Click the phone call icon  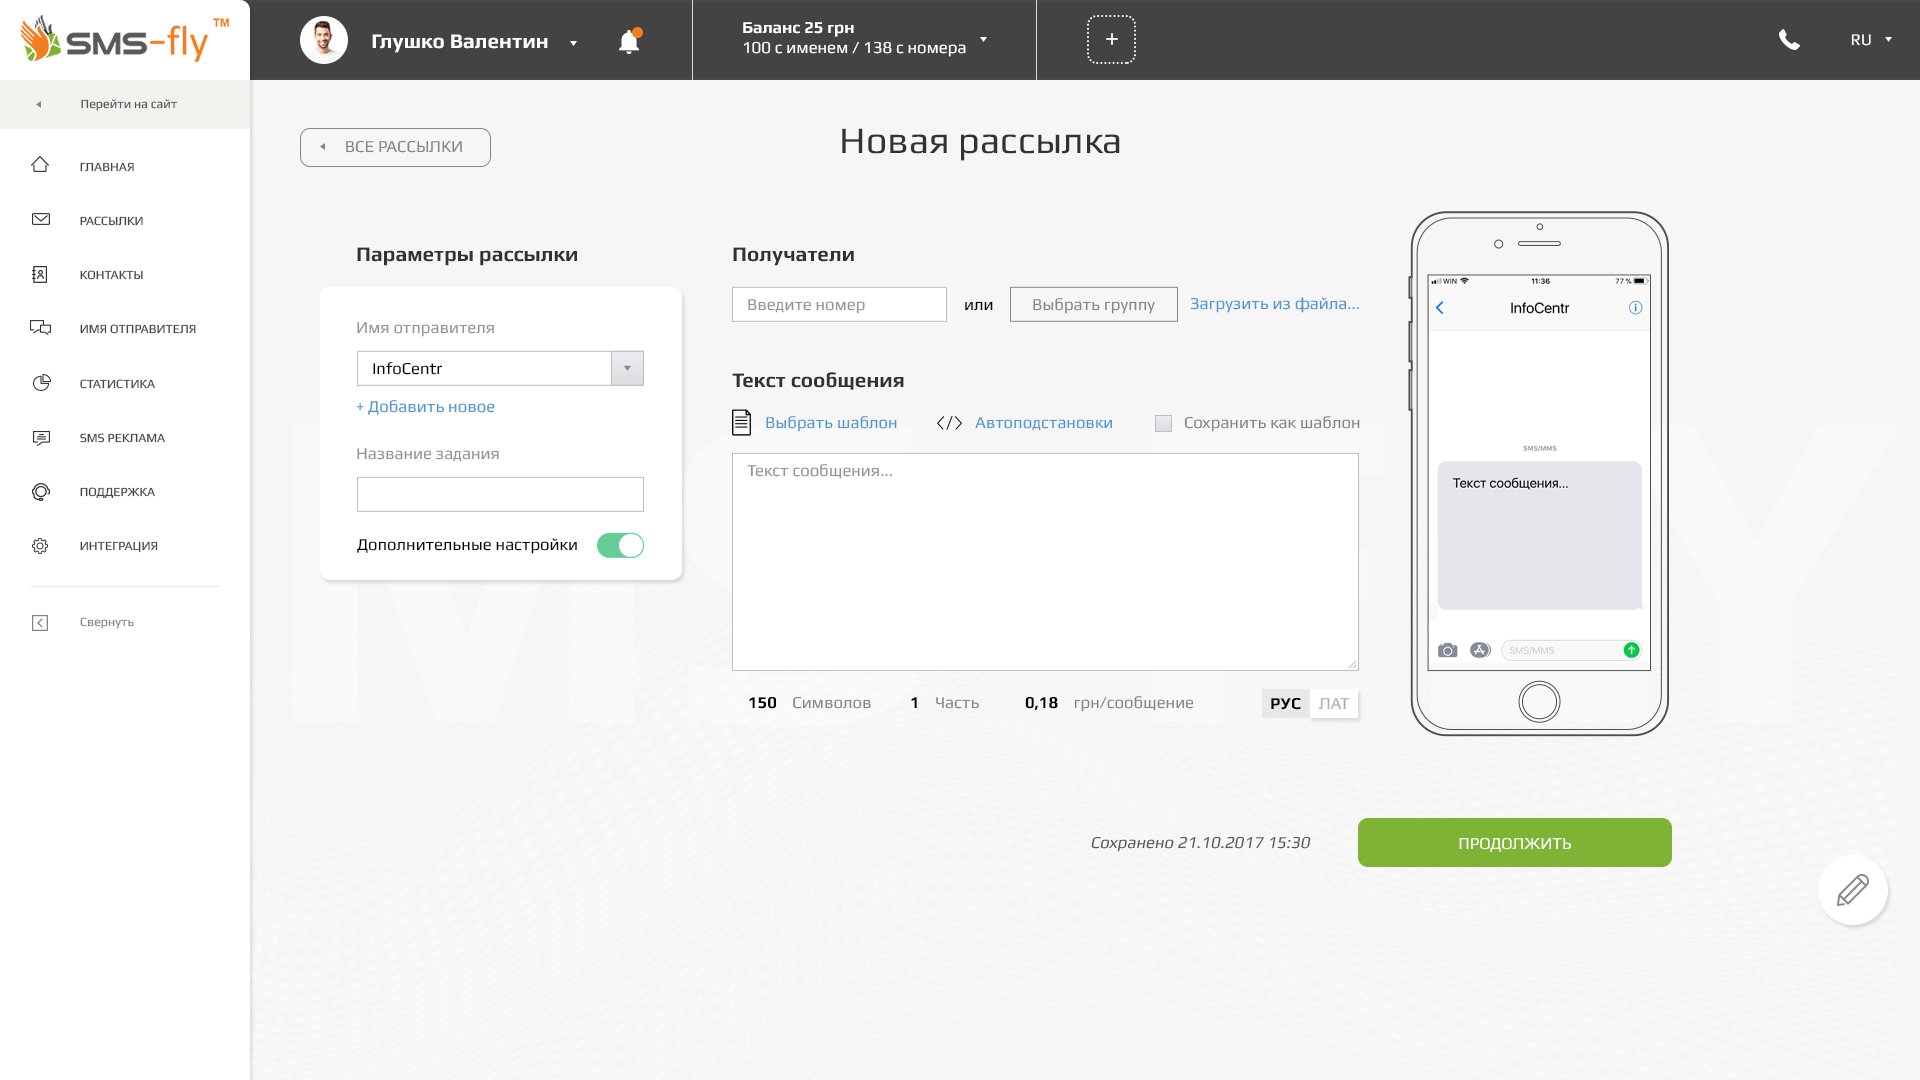[1789, 40]
